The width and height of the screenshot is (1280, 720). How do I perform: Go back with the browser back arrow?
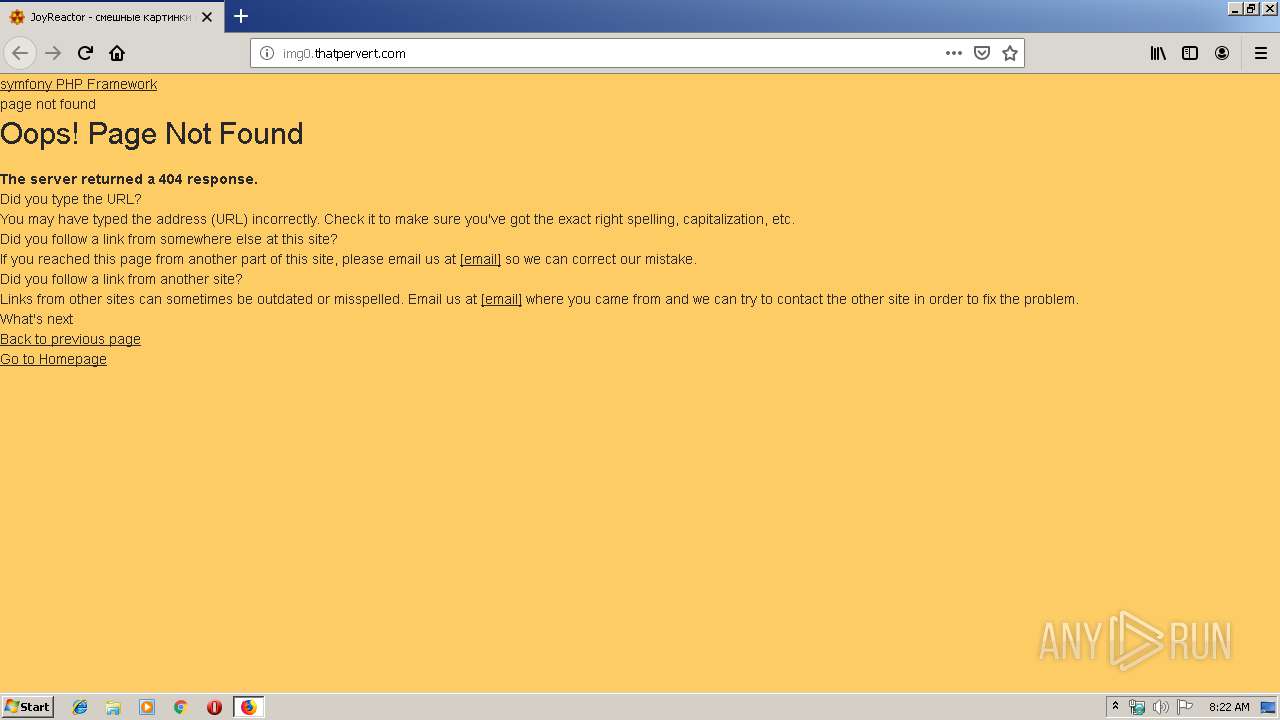[x=20, y=53]
